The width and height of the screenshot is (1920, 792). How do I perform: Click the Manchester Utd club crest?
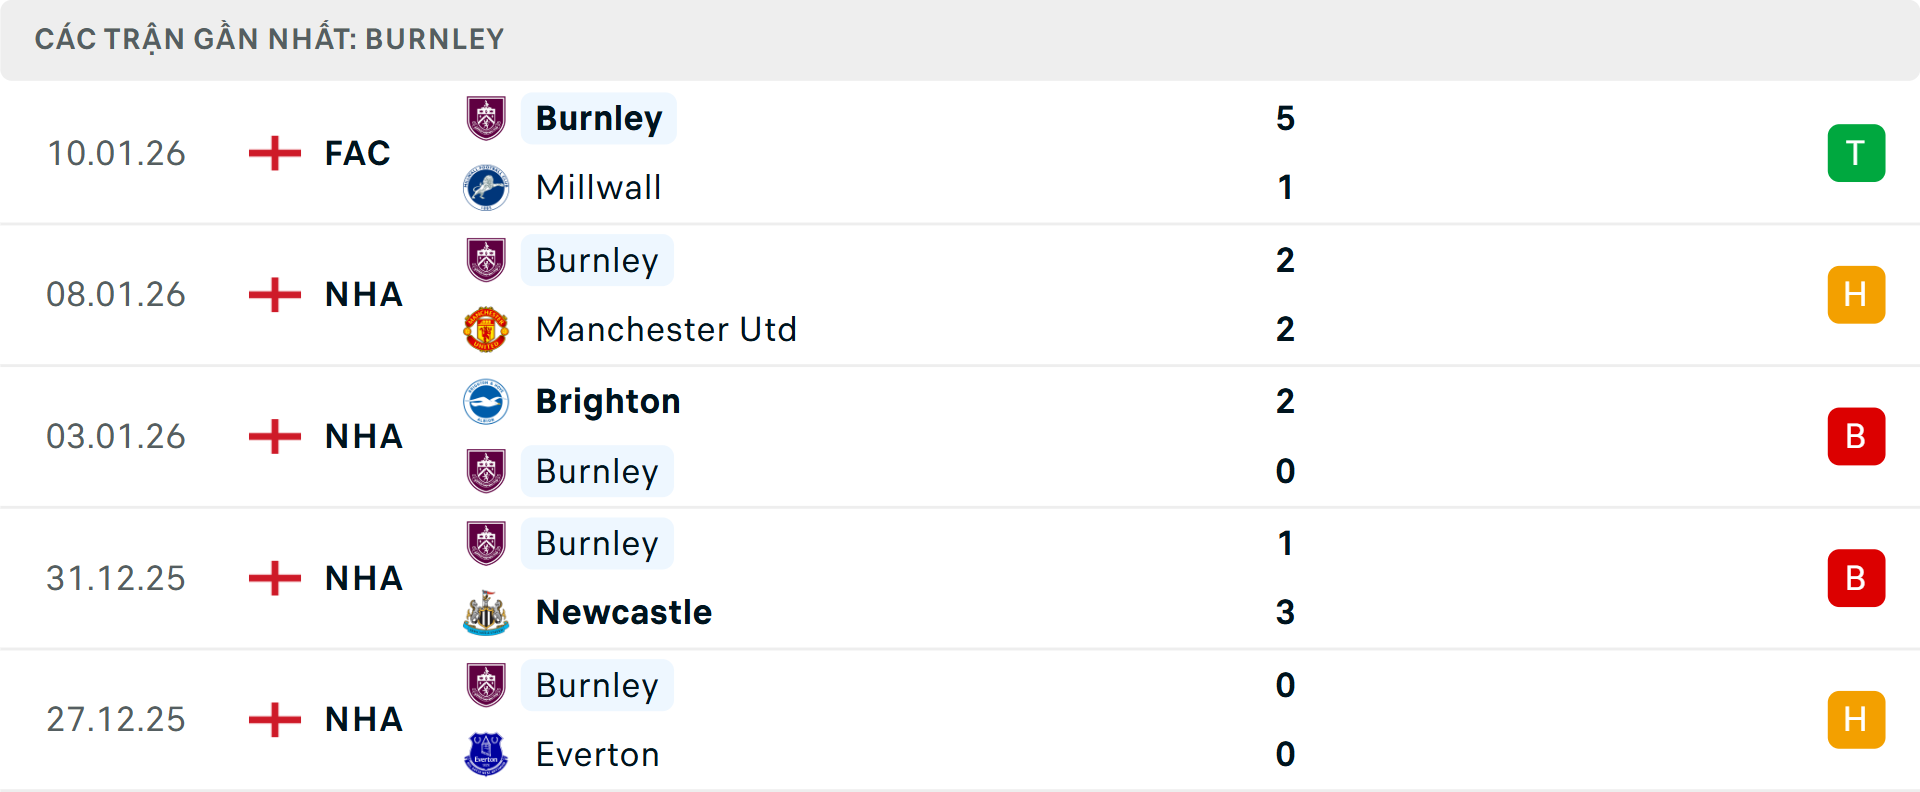[487, 329]
